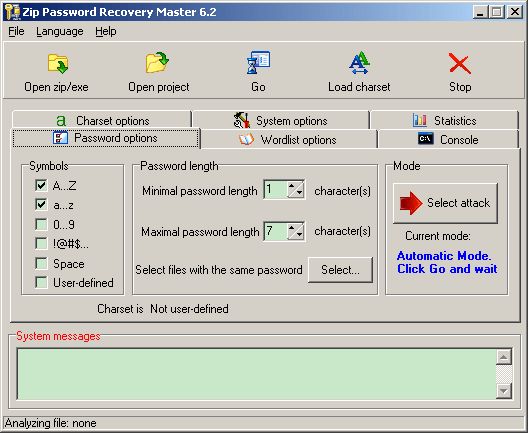Click Select... for files with same password
528x433 pixels.
tap(340, 270)
